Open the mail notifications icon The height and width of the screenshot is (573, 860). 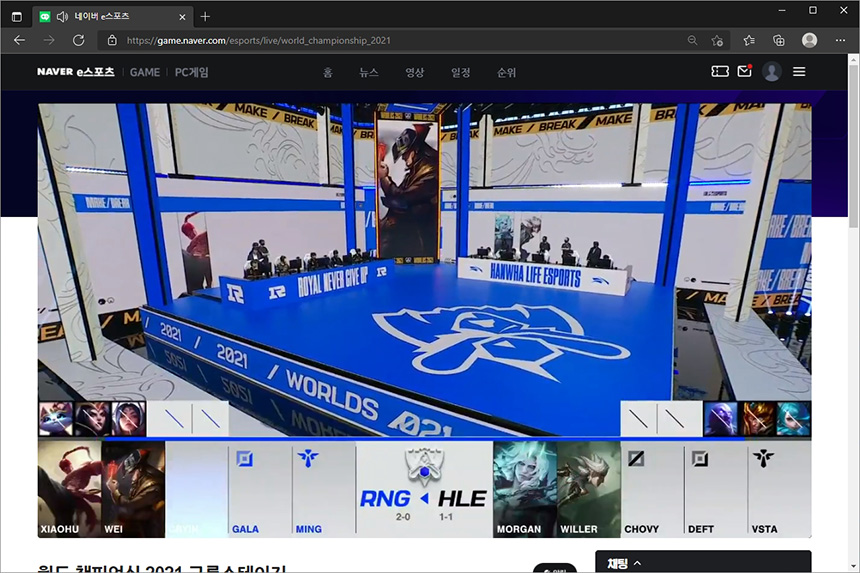click(x=745, y=71)
